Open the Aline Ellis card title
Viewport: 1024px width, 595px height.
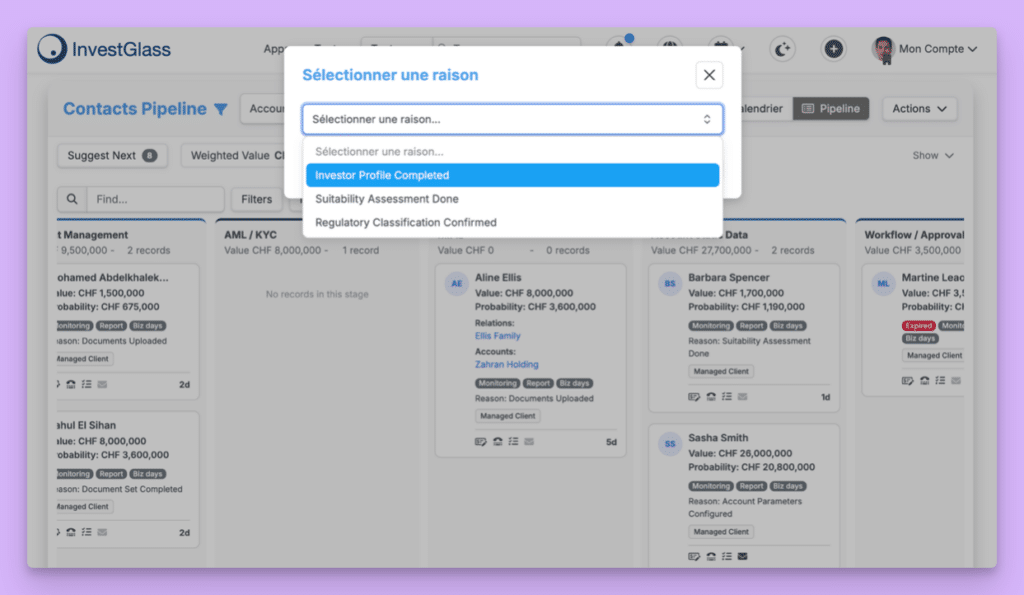click(x=498, y=278)
